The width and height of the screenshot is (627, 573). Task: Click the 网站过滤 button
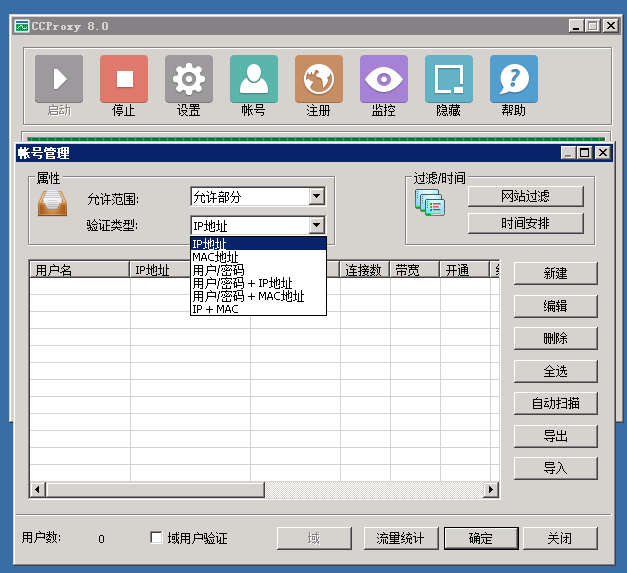click(x=525, y=196)
